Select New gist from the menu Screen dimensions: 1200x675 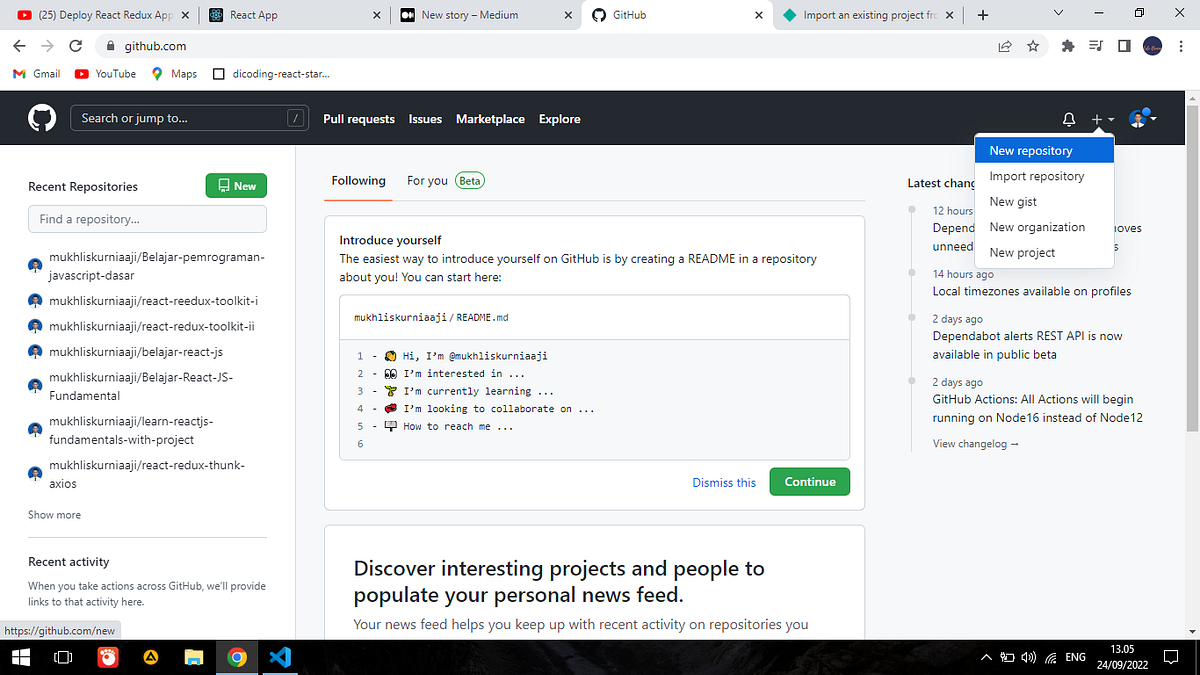[1012, 201]
